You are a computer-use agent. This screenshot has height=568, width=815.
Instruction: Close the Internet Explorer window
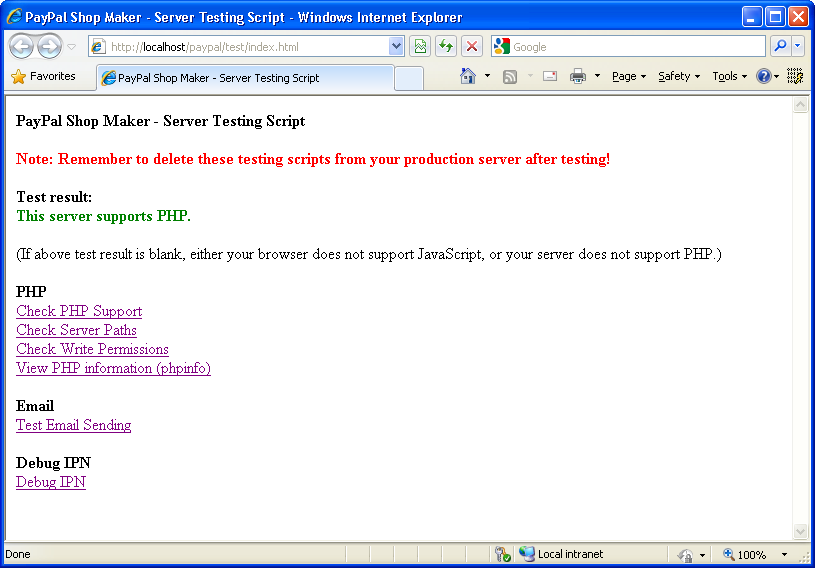point(798,17)
